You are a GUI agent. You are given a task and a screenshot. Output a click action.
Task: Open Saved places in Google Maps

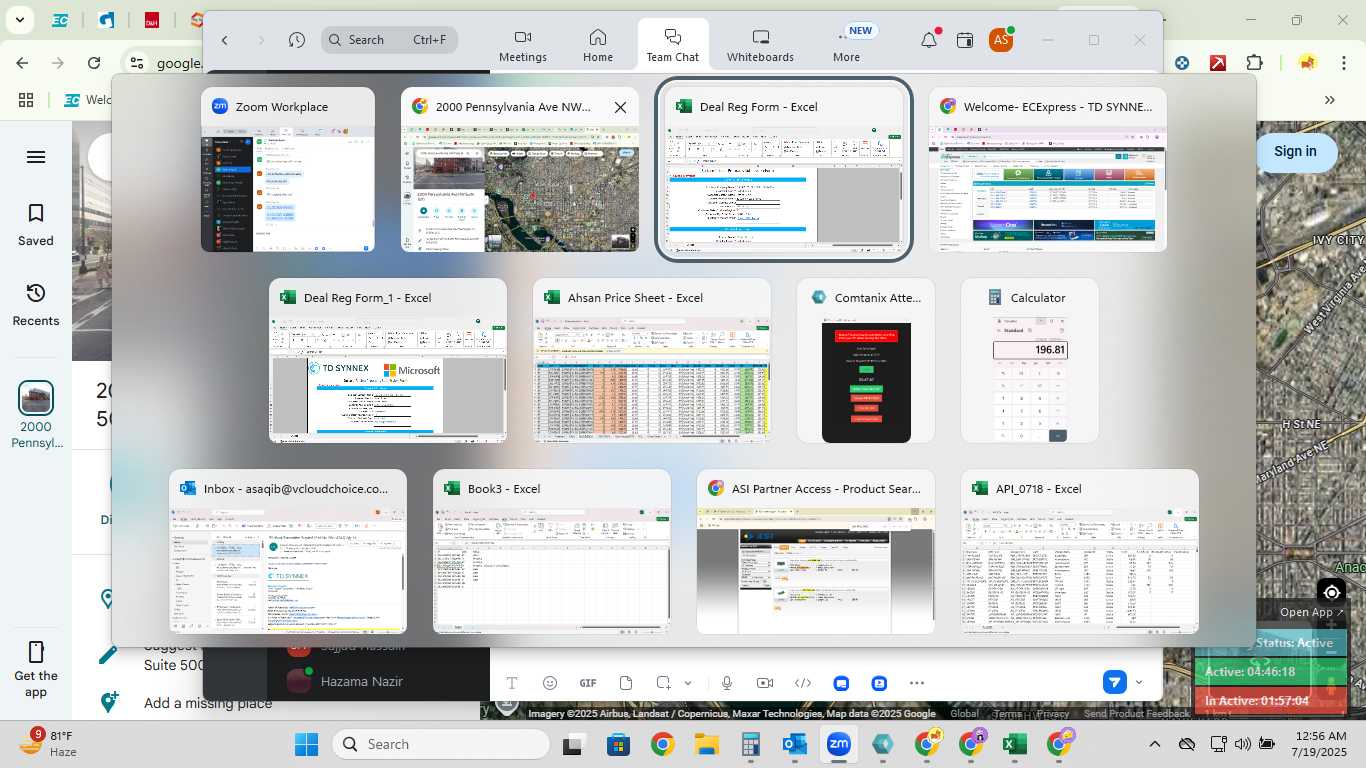pyautogui.click(x=36, y=225)
